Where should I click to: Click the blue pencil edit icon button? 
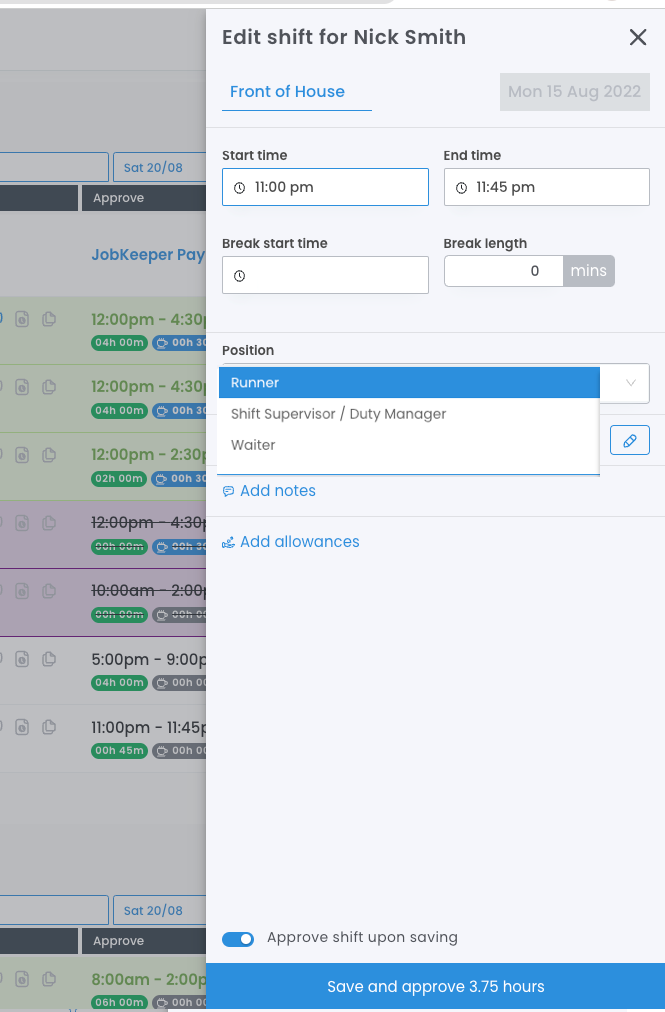(x=629, y=440)
